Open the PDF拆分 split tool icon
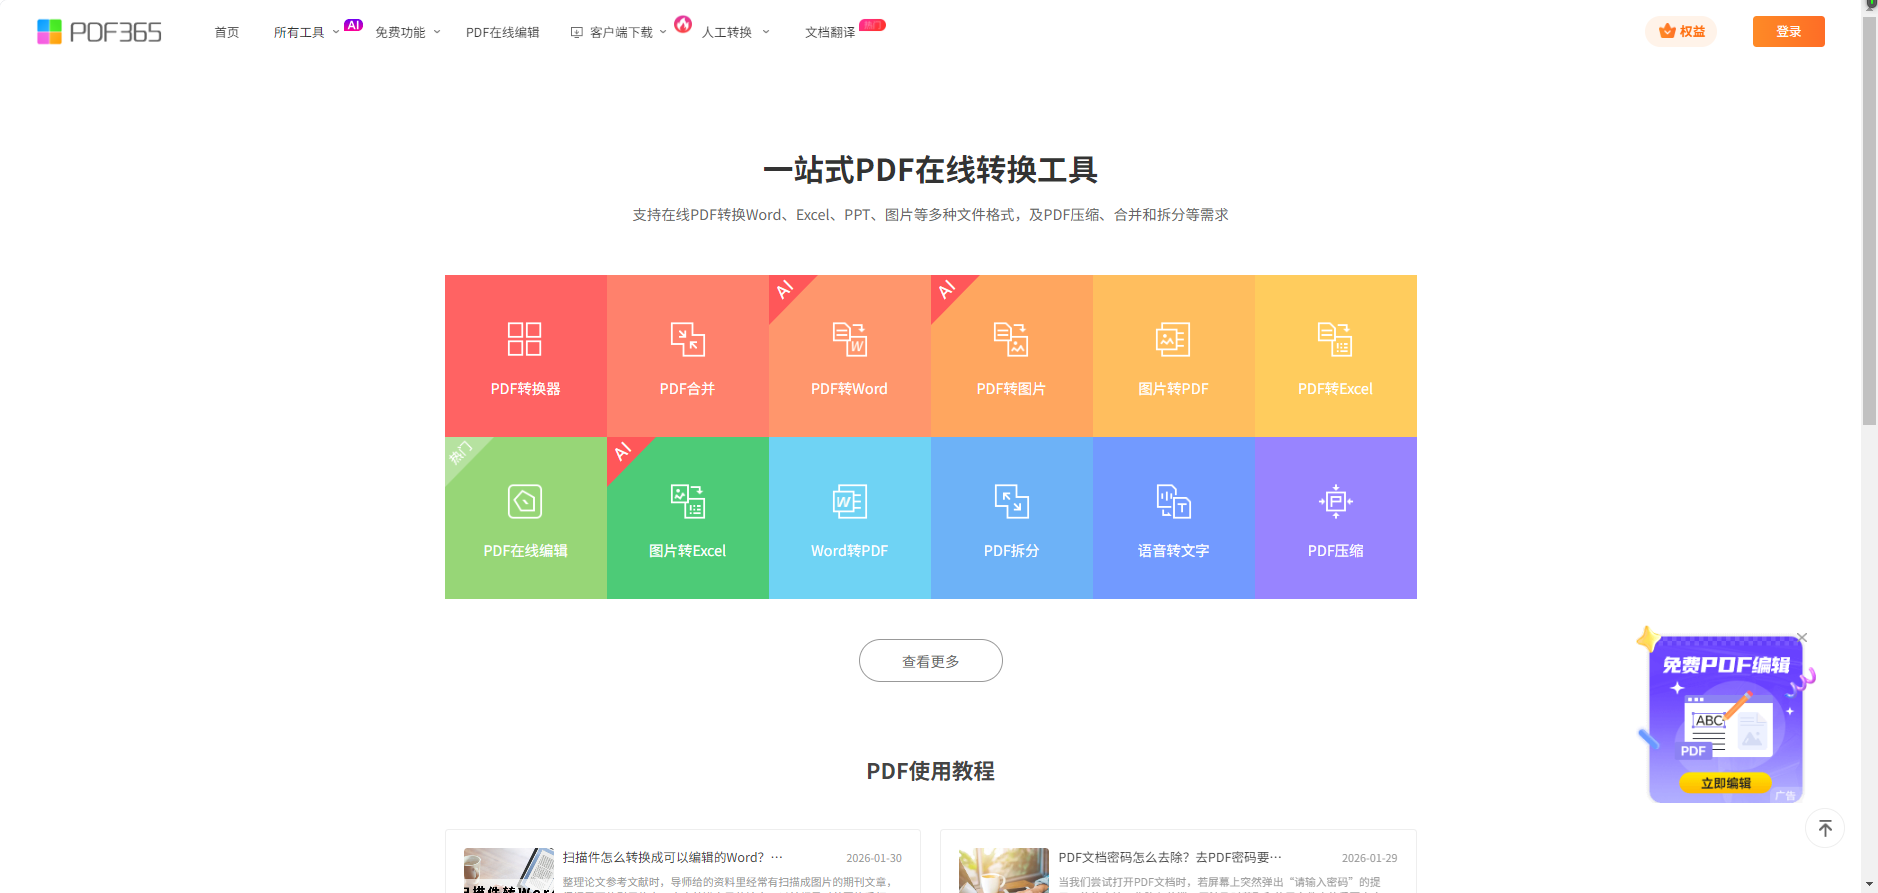Viewport: 1878px width, 893px height. pos(1011,502)
